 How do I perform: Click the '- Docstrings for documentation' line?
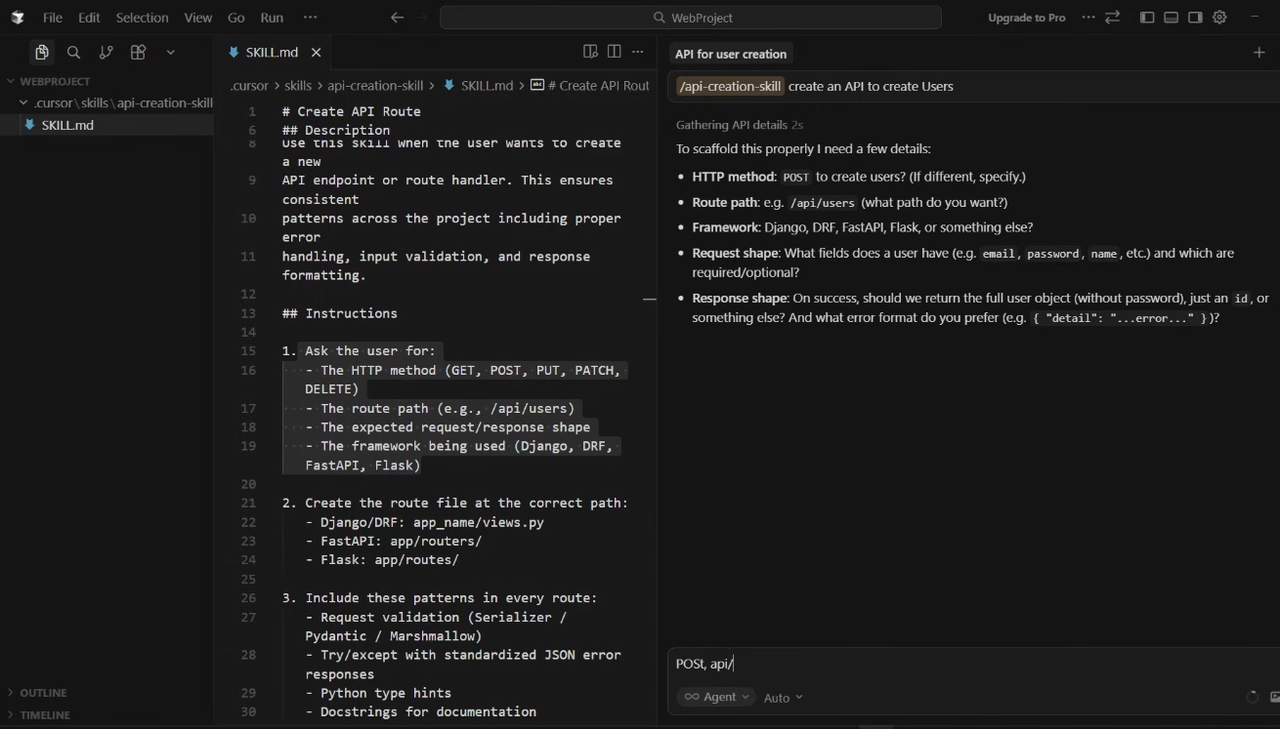tap(421, 712)
